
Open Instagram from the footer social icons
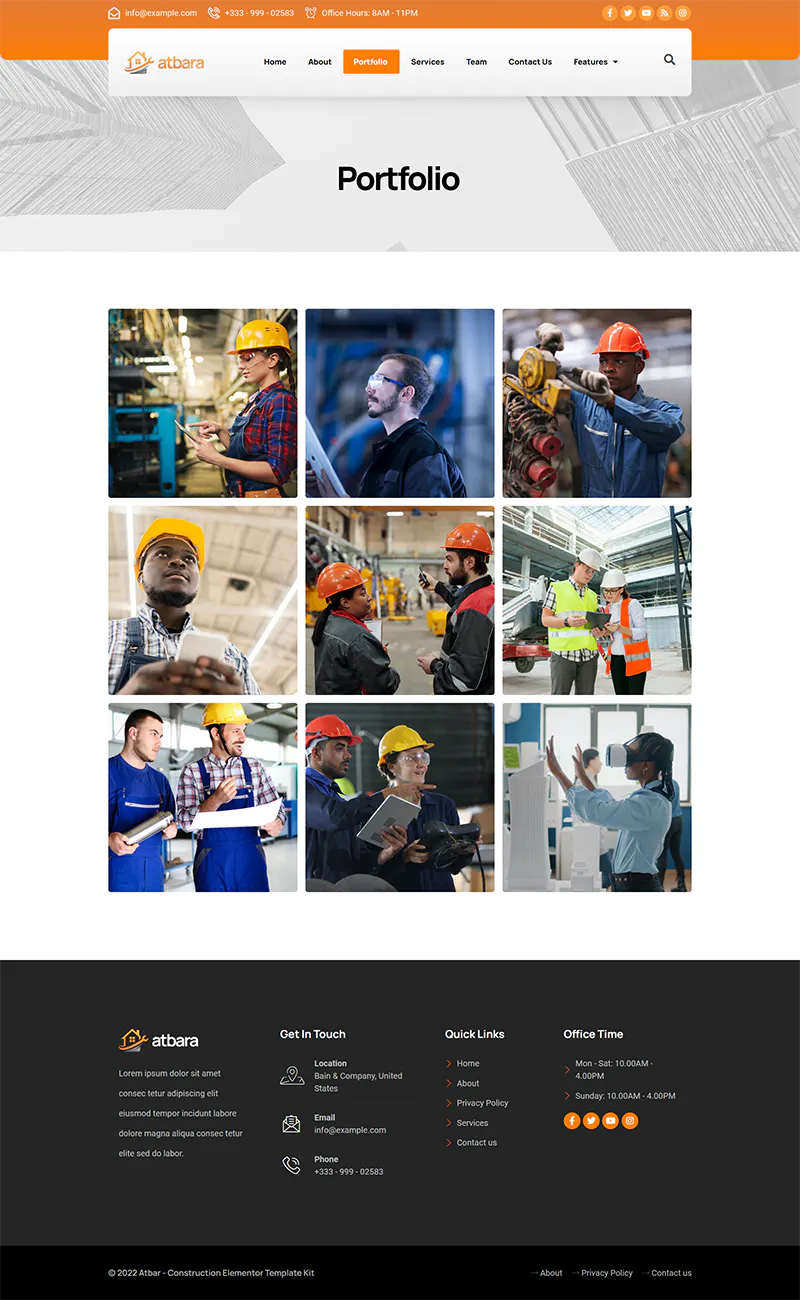click(x=630, y=1121)
